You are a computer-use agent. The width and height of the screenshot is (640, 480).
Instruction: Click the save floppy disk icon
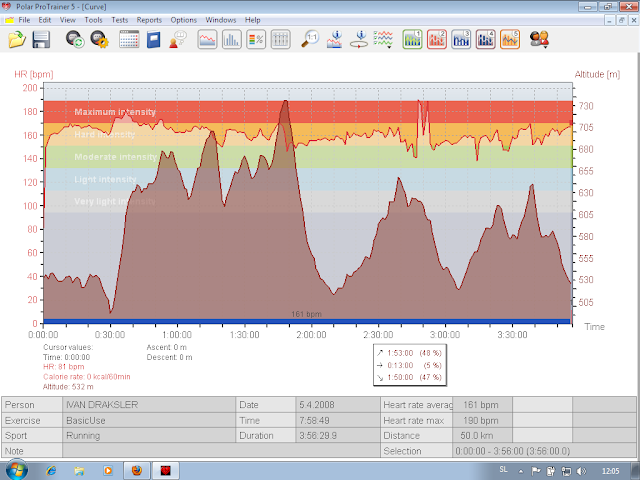pyautogui.click(x=41, y=40)
